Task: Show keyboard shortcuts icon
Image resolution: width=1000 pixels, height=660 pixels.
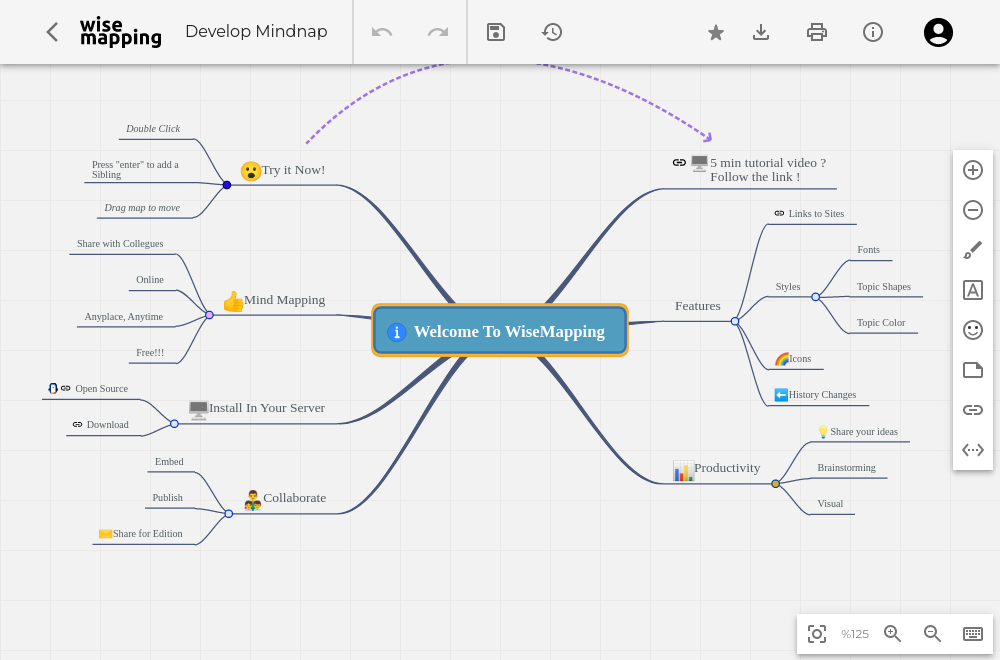Action: pyautogui.click(x=973, y=633)
